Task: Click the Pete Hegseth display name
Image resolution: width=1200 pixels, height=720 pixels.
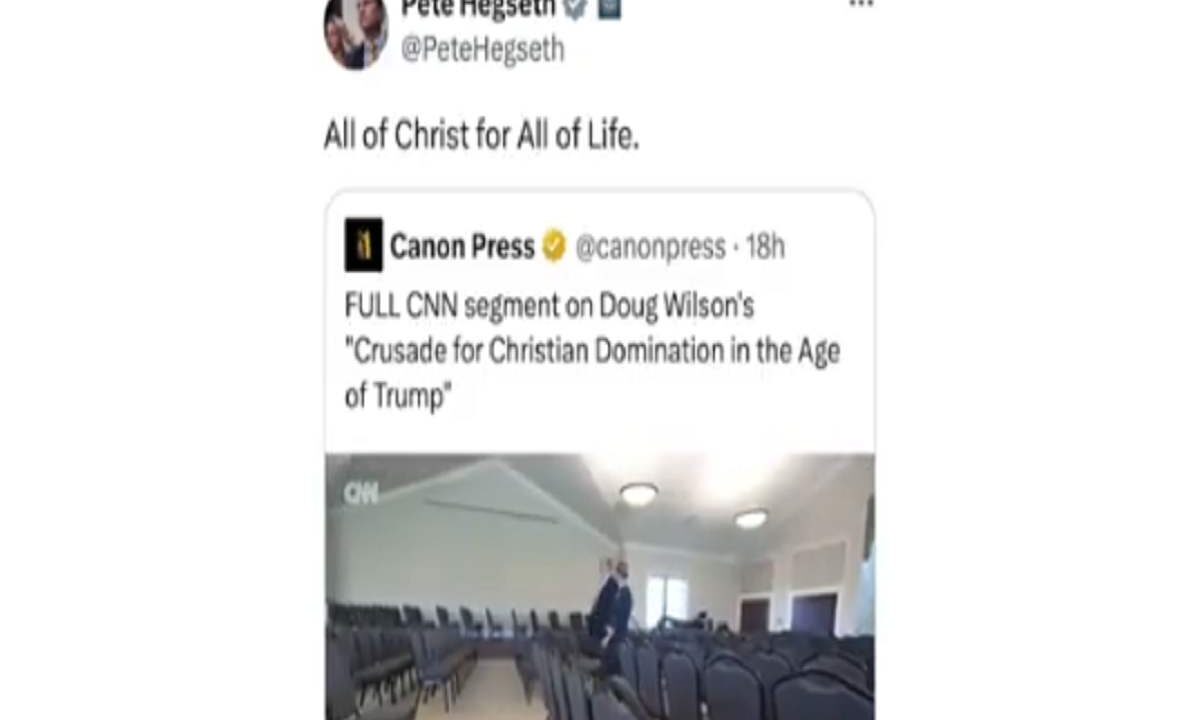Action: point(478,9)
